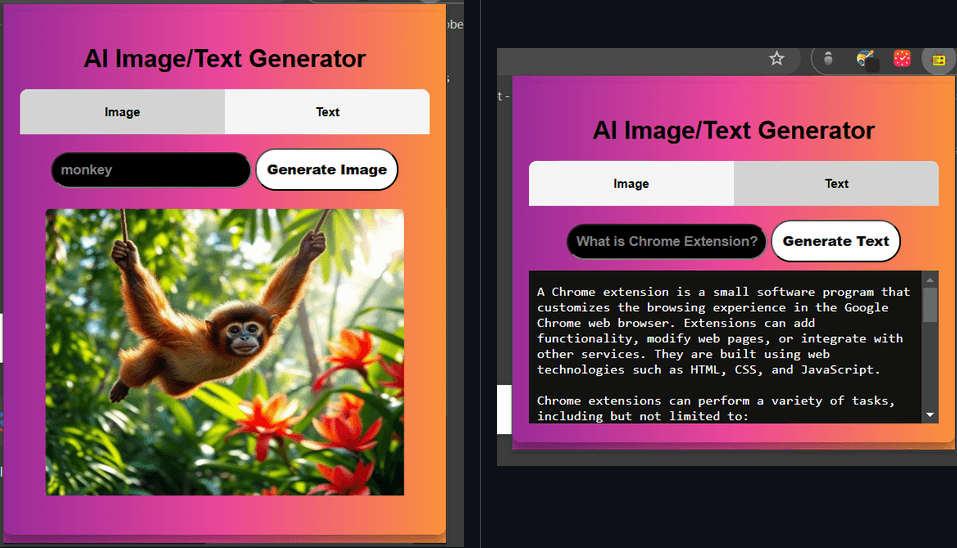Select Text tab in right popup
The height and width of the screenshot is (548, 957).
836,184
